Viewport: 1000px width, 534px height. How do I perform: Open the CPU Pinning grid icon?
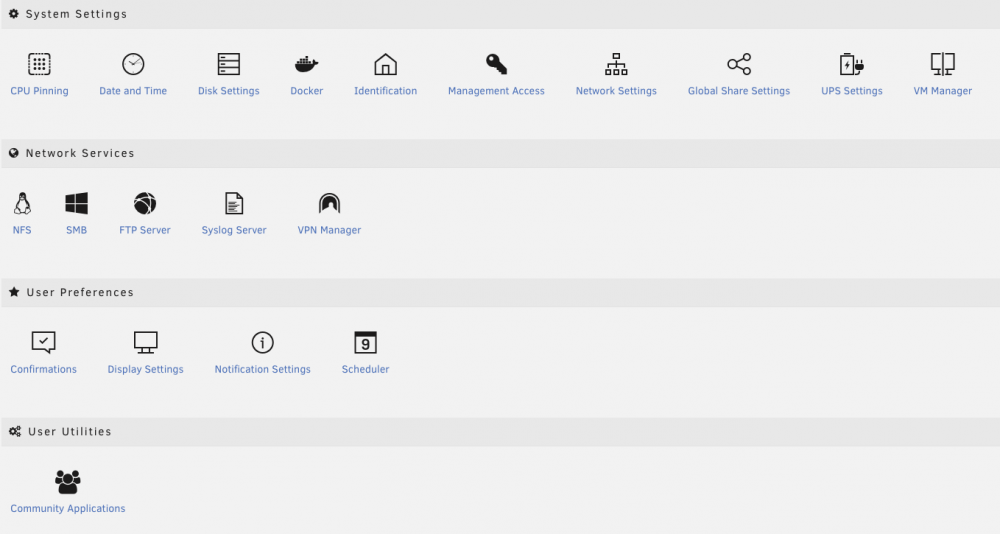(x=39, y=64)
